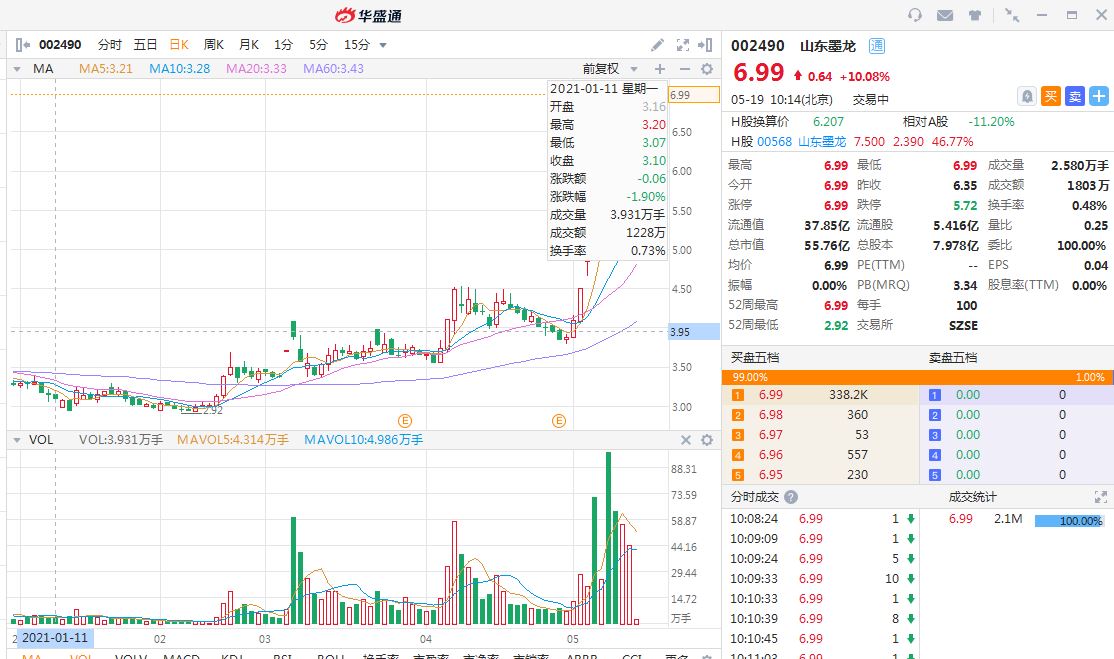Image resolution: width=1114 pixels, height=659 pixels.
Task: Open MA indicator settings gear
Action: coord(707,69)
